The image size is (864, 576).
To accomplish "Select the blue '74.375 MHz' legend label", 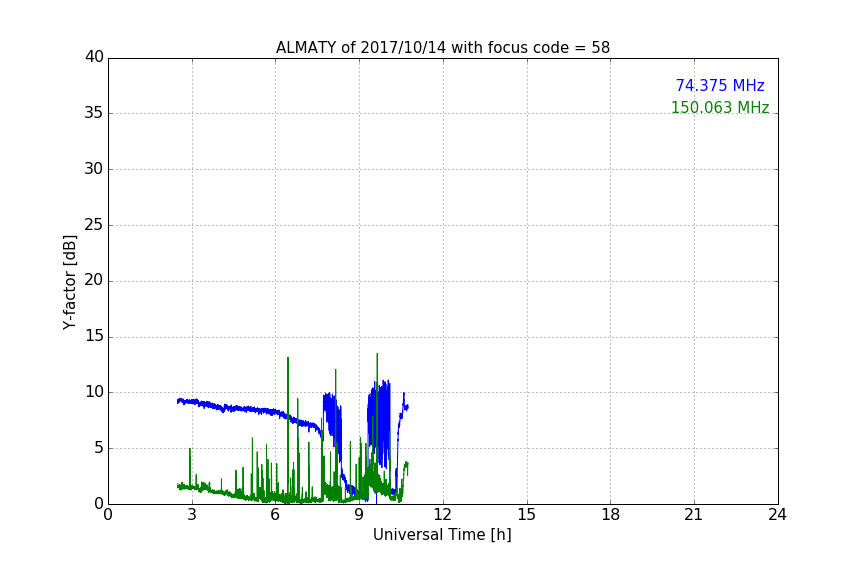I will tap(720, 85).
